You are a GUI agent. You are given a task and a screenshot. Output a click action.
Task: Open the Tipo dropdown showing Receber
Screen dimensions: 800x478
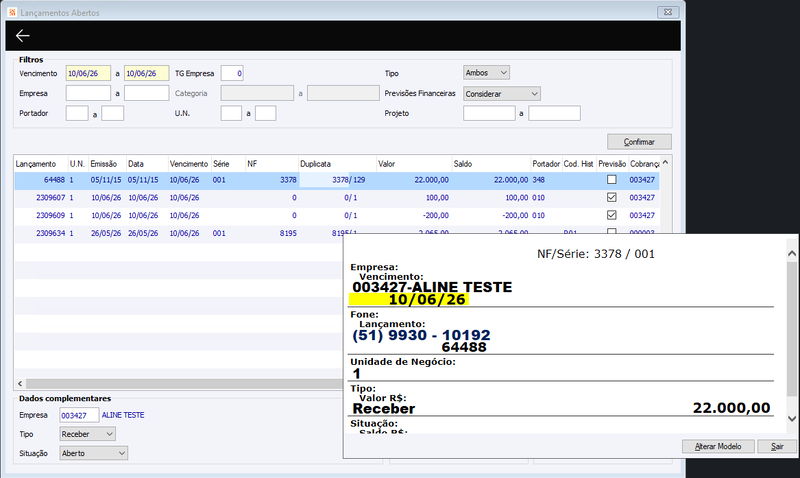pyautogui.click(x=87, y=434)
